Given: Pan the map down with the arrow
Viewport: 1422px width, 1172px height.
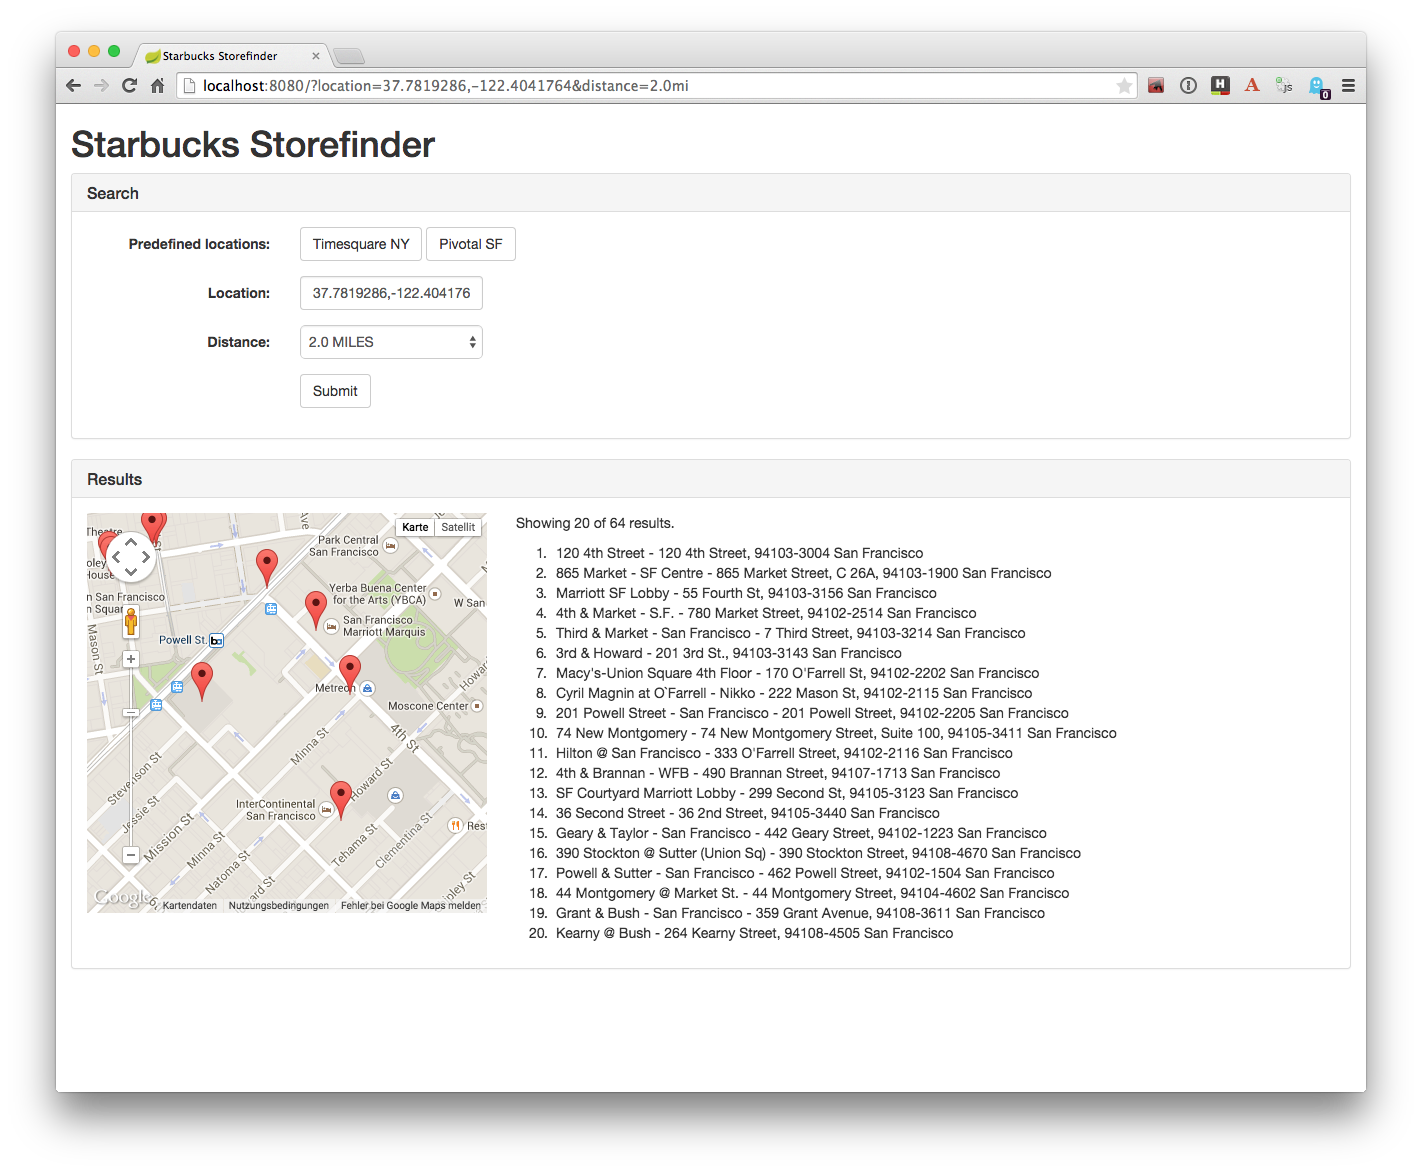Looking at the screenshot, I should (x=131, y=572).
